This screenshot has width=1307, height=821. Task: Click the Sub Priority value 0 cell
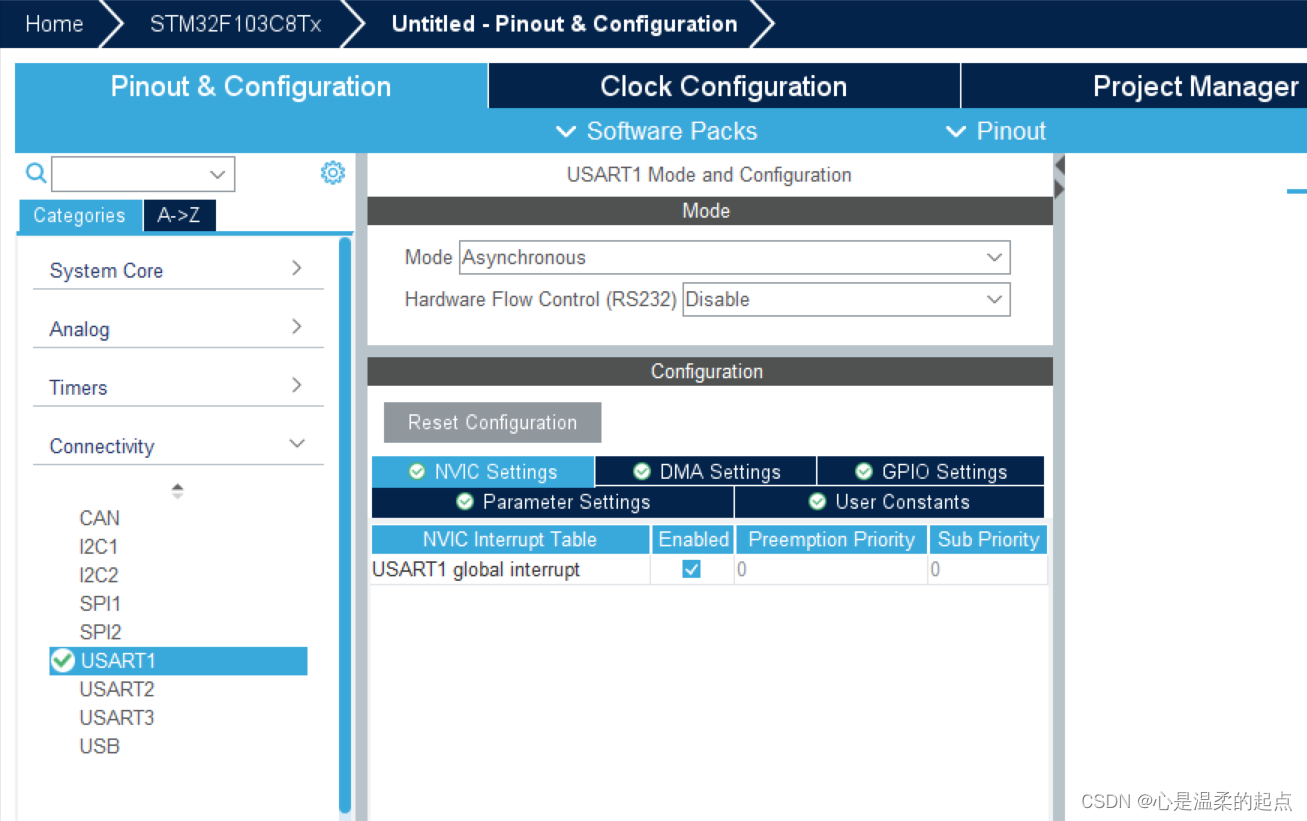988,569
